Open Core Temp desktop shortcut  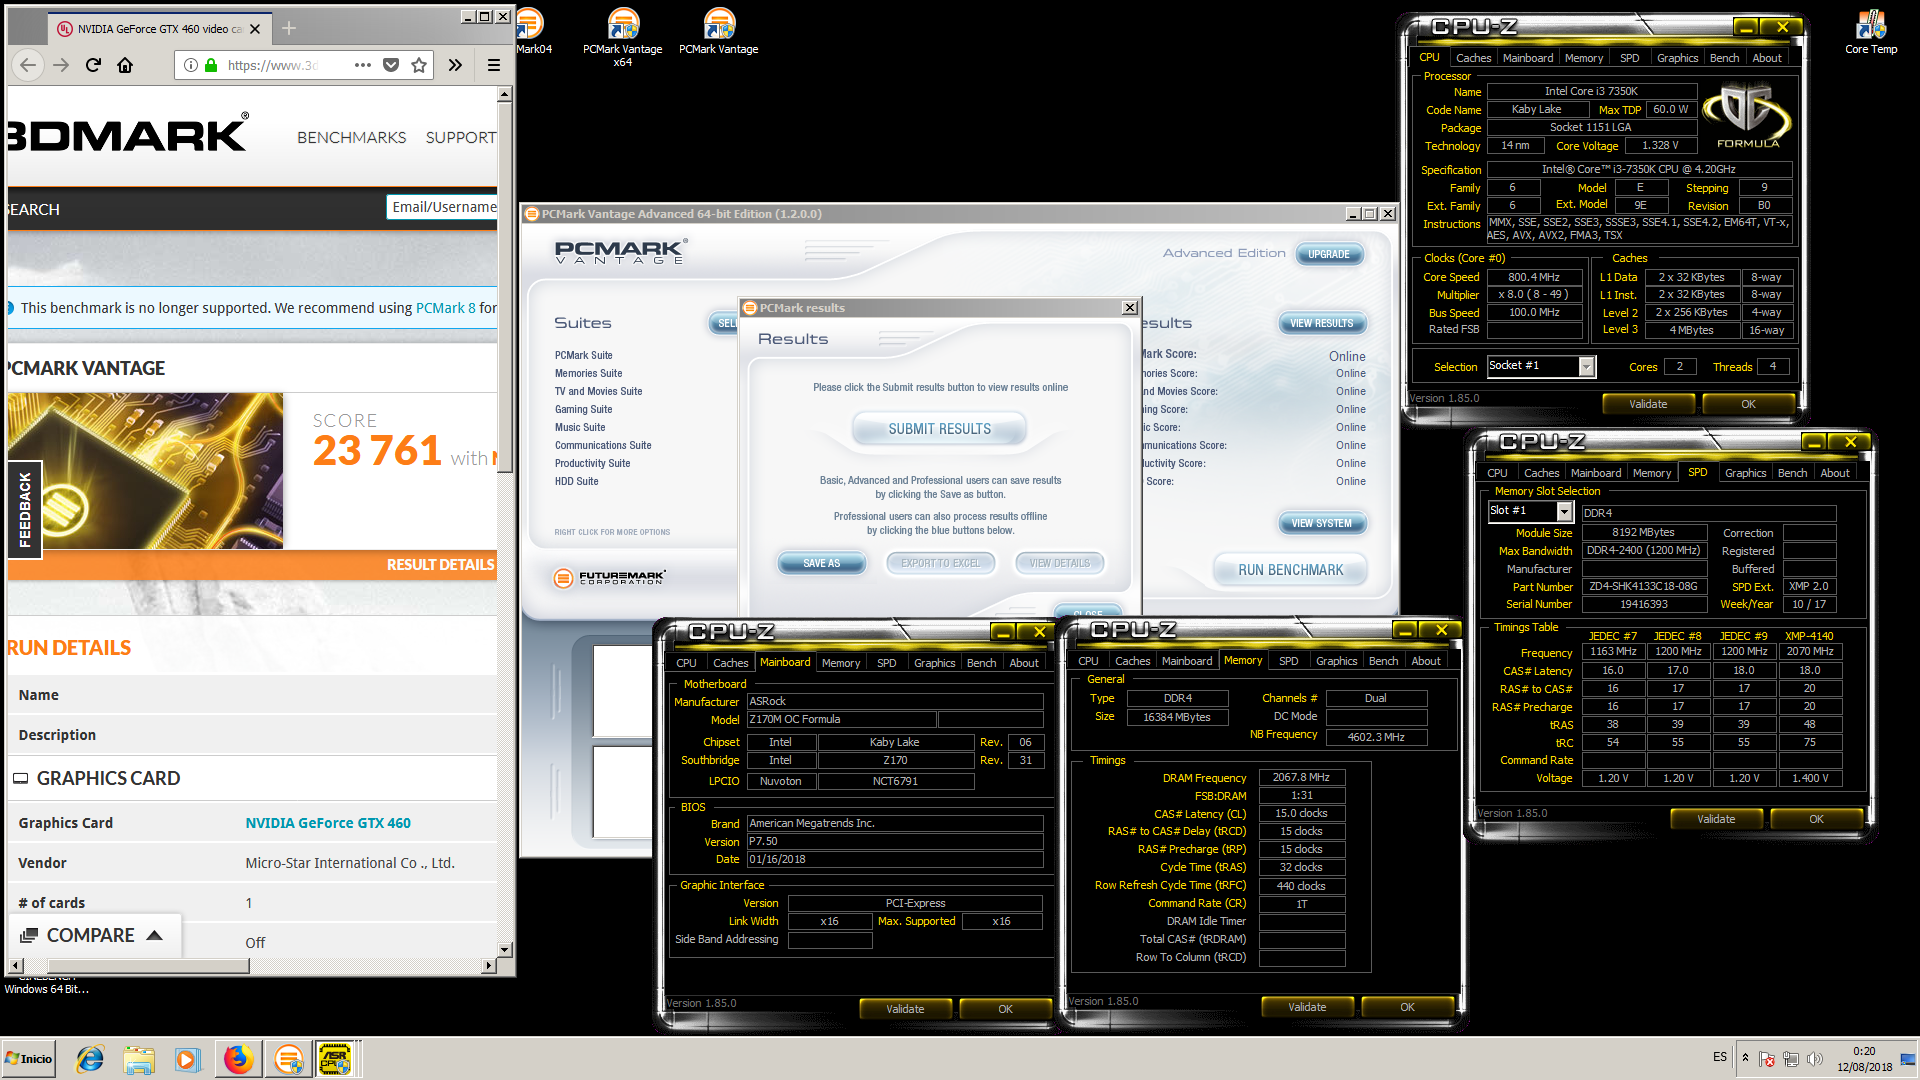tap(1870, 31)
